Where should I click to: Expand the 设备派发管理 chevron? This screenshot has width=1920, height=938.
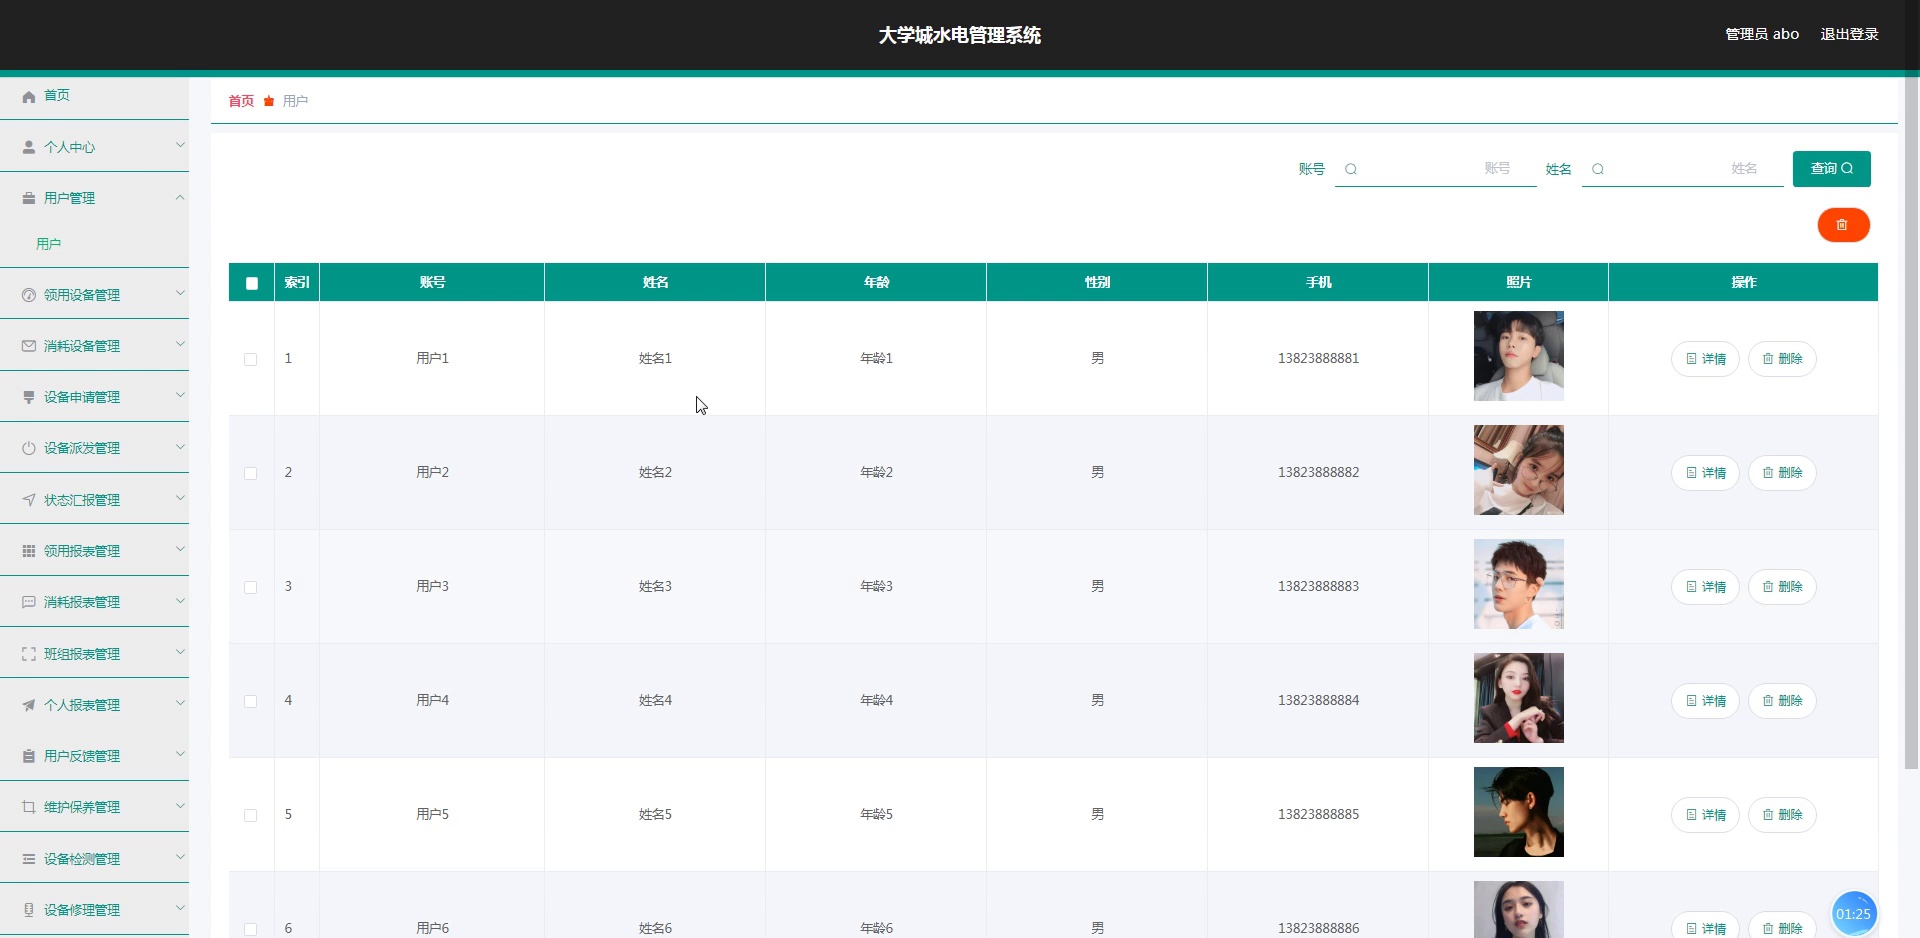pyautogui.click(x=180, y=446)
